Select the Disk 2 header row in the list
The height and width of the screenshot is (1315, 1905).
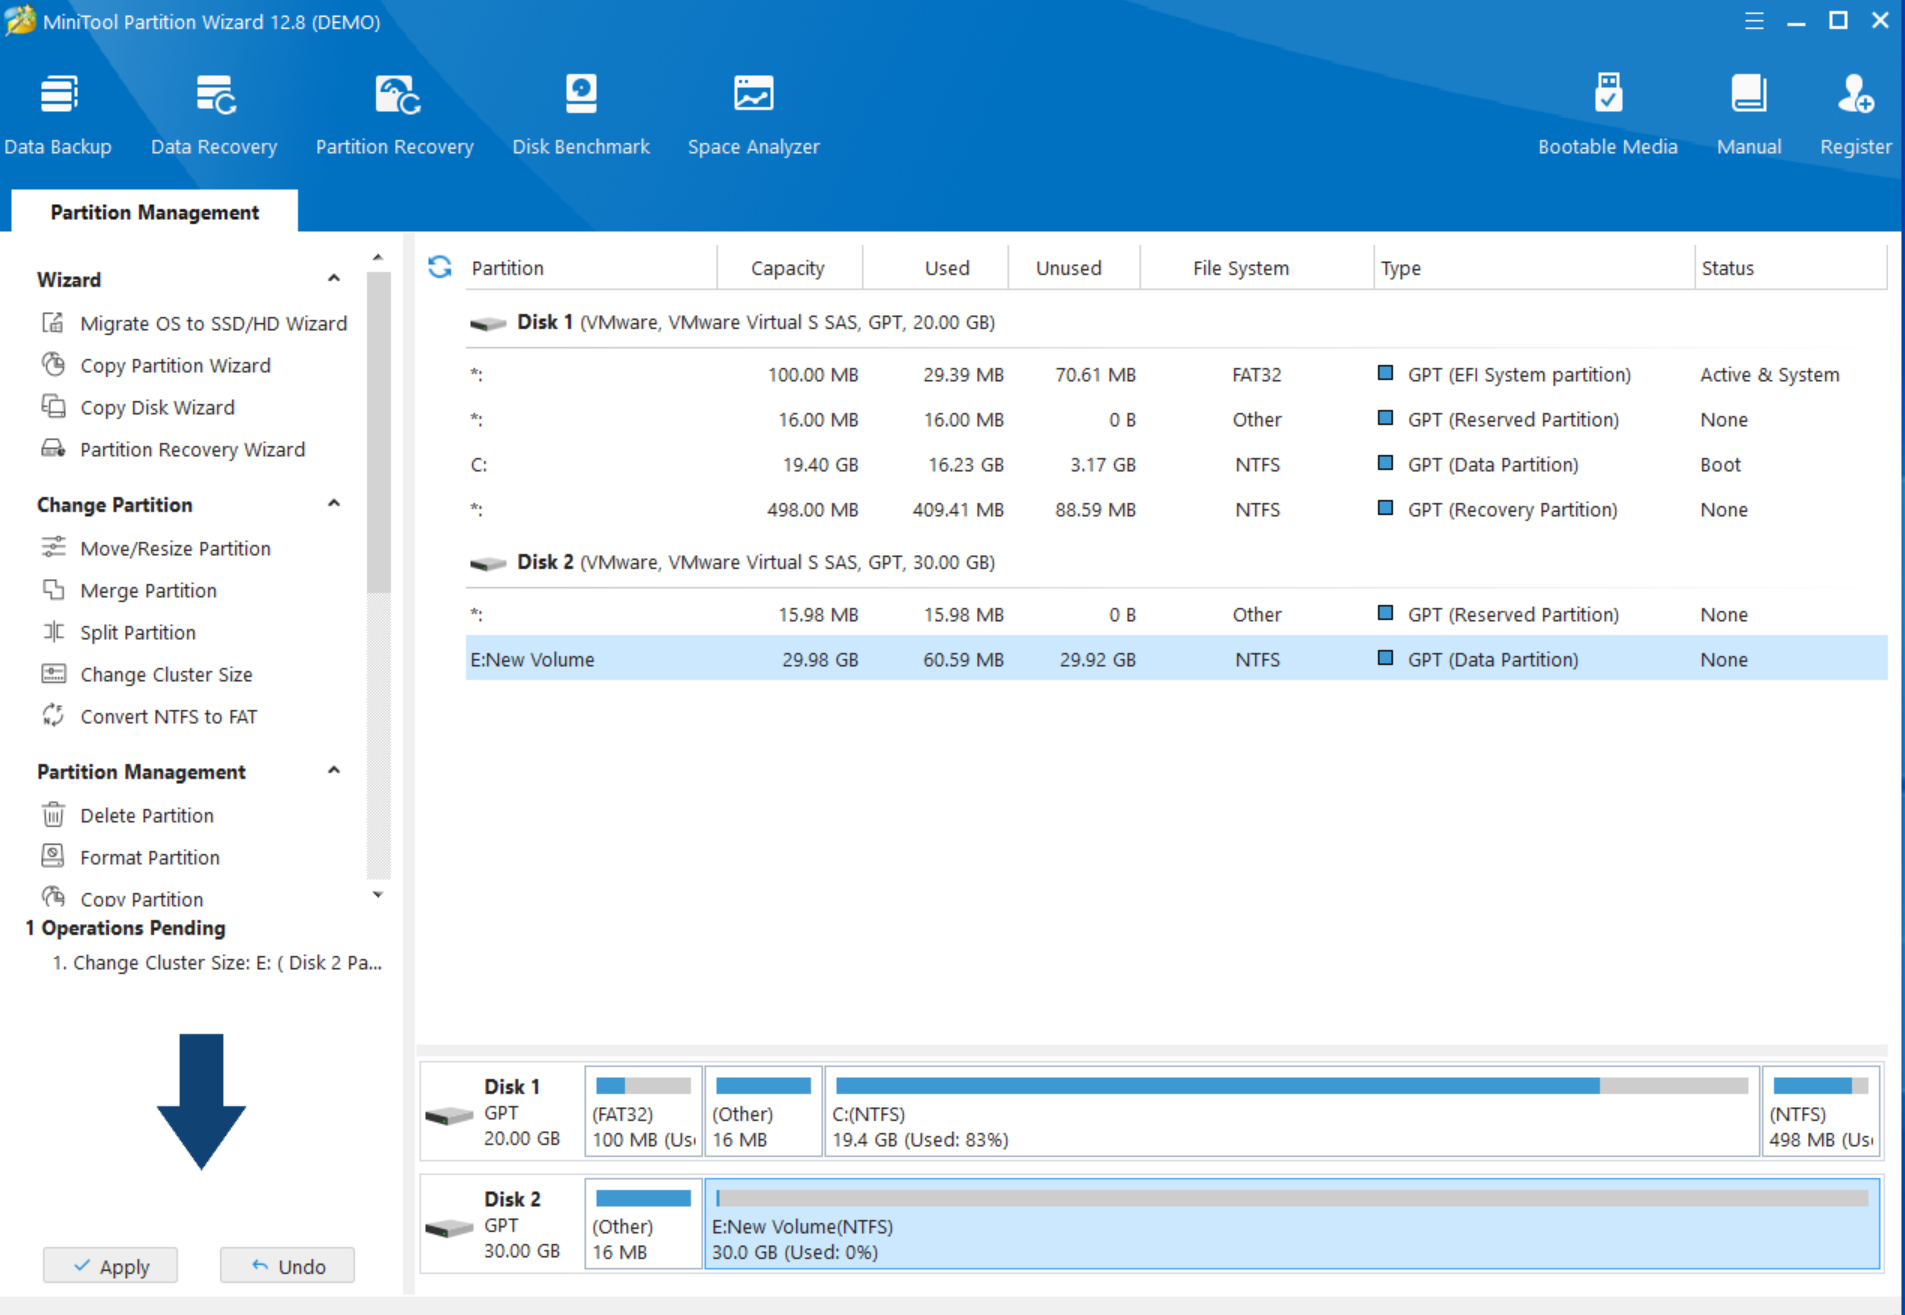[1176, 562]
